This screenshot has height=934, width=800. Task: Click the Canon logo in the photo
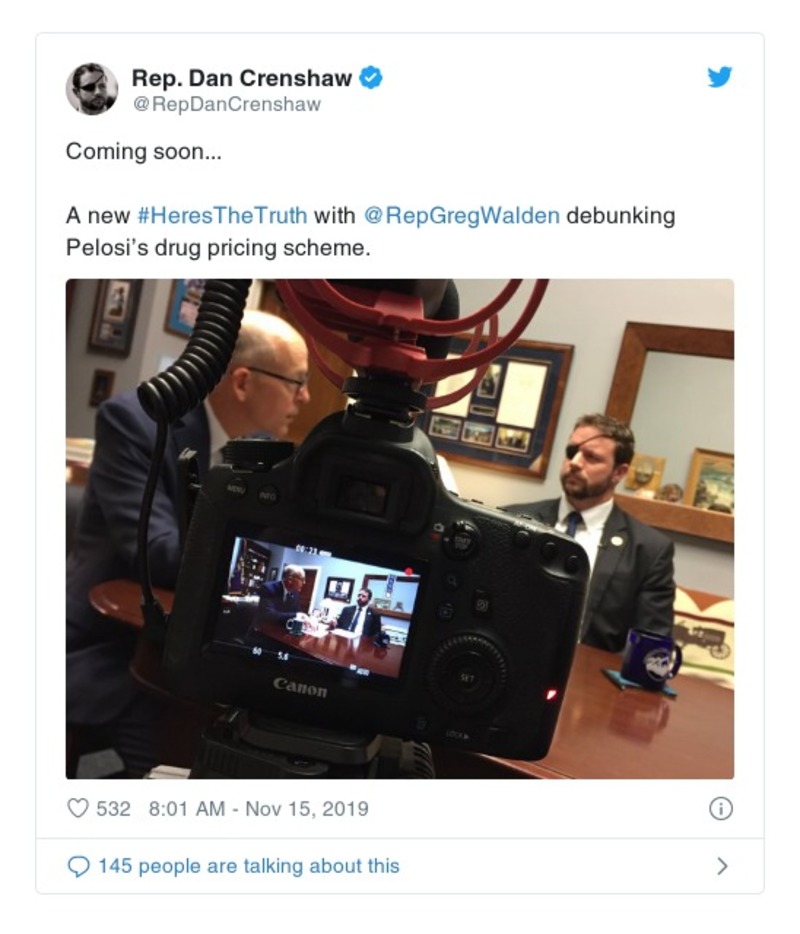tap(300, 687)
